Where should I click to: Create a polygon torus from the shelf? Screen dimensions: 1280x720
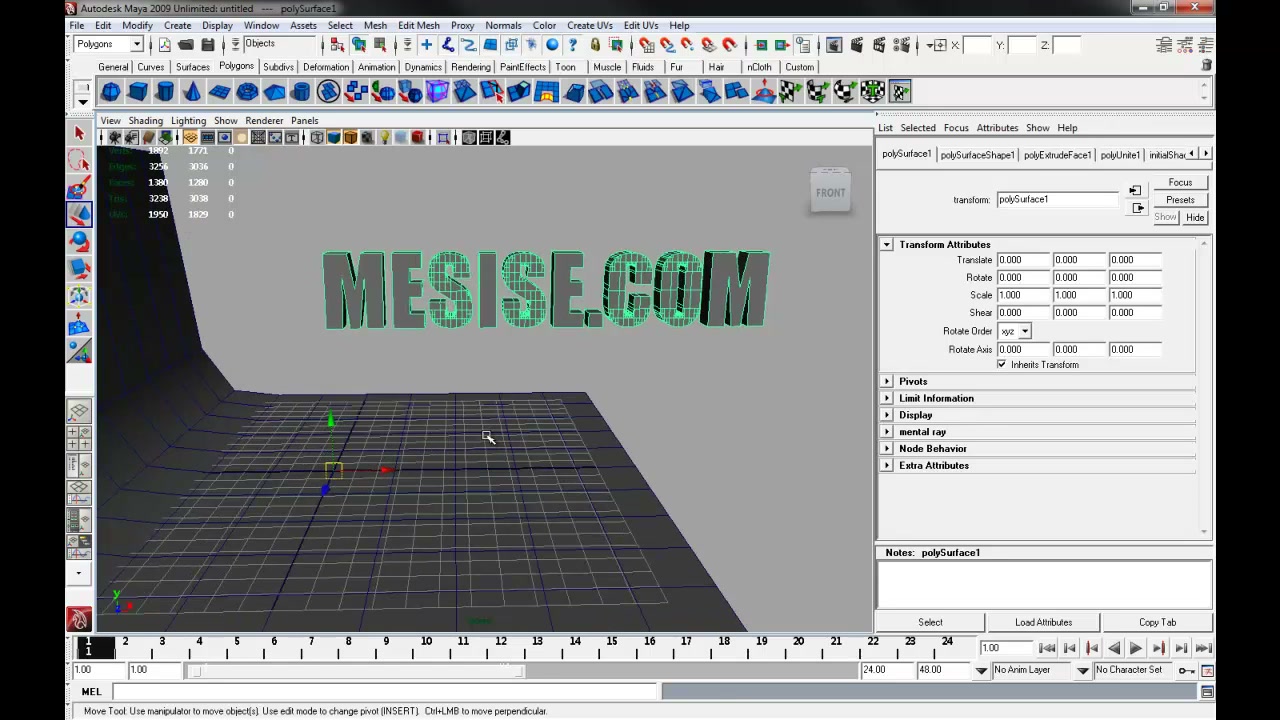247,92
